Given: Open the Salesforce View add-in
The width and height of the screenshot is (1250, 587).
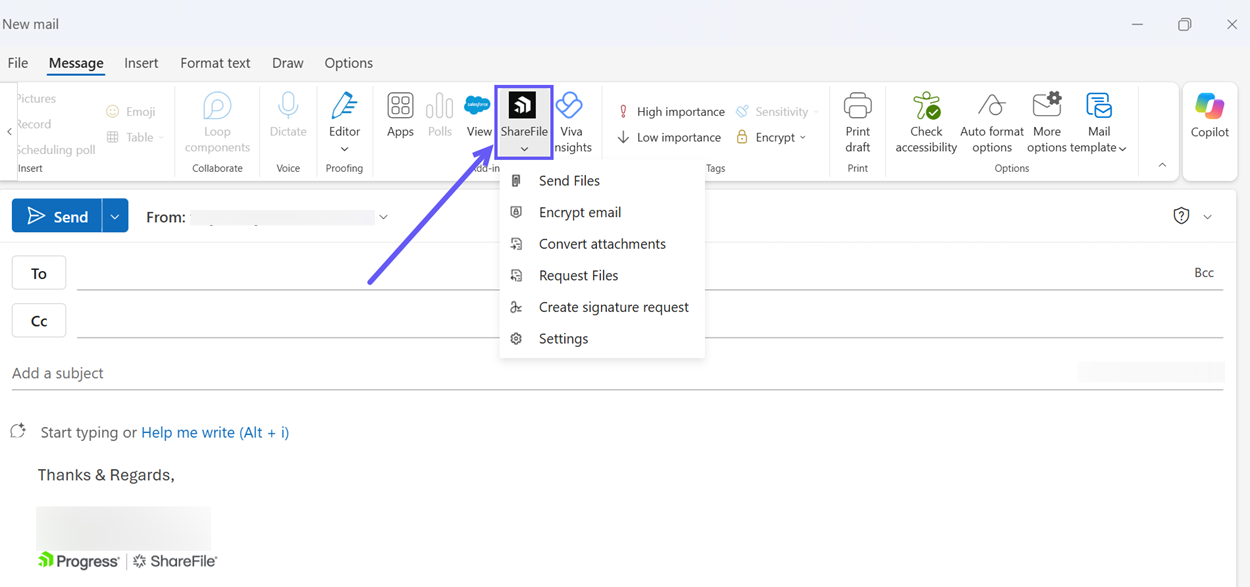Looking at the screenshot, I should coord(478,115).
